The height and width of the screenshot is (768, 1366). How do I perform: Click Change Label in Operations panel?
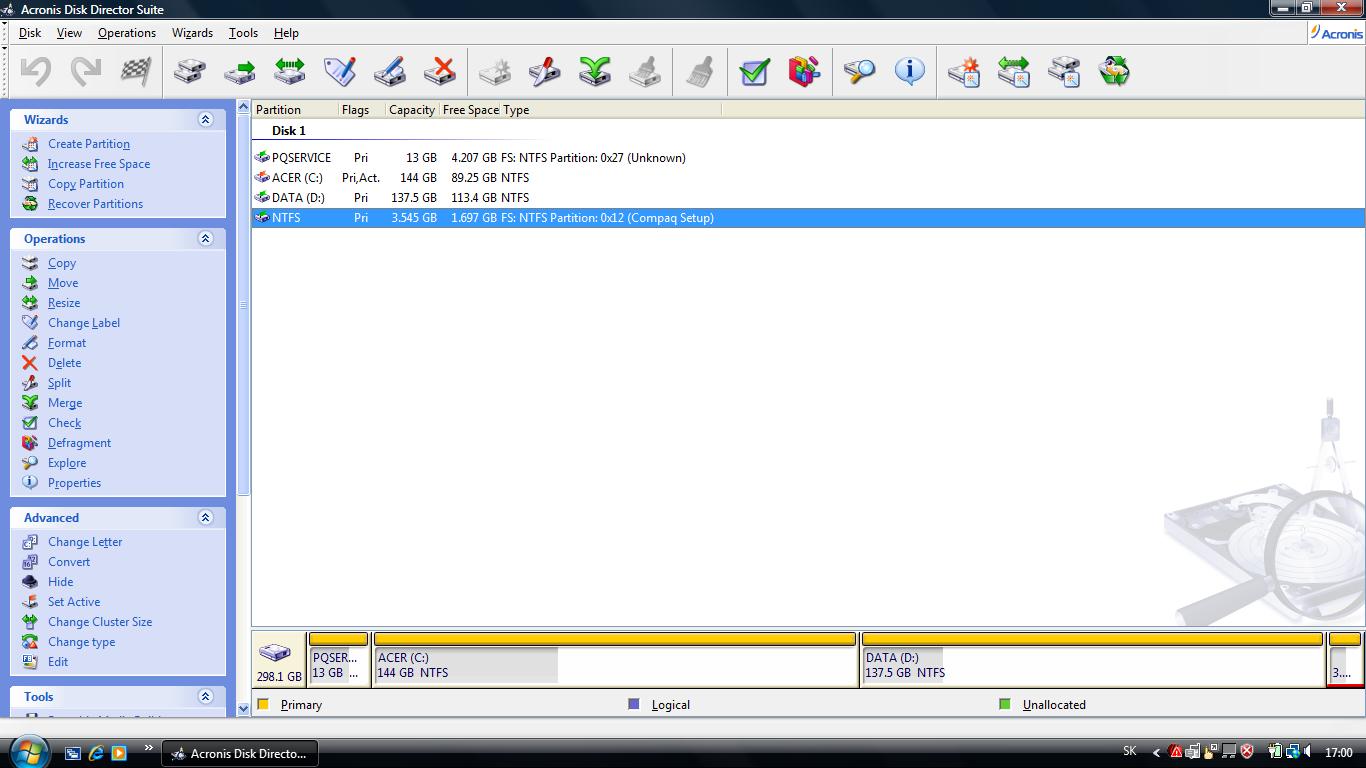(84, 323)
